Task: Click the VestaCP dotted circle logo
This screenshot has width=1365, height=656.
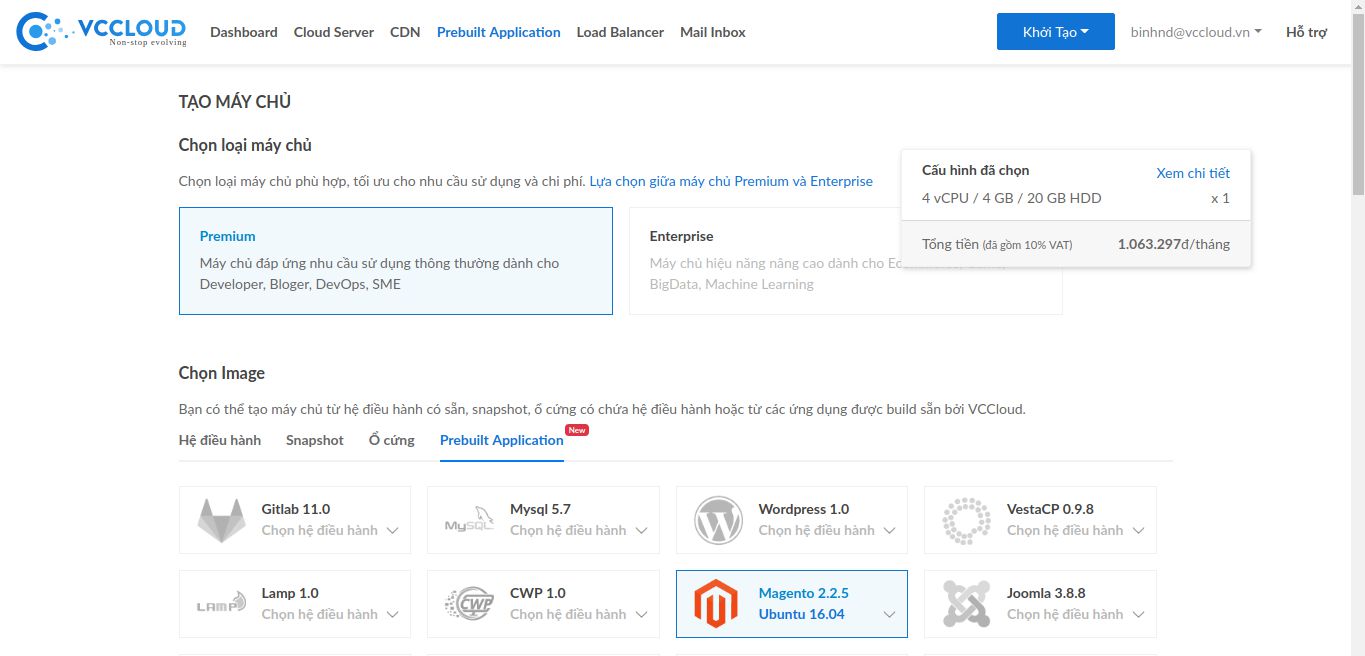Action: (x=966, y=520)
